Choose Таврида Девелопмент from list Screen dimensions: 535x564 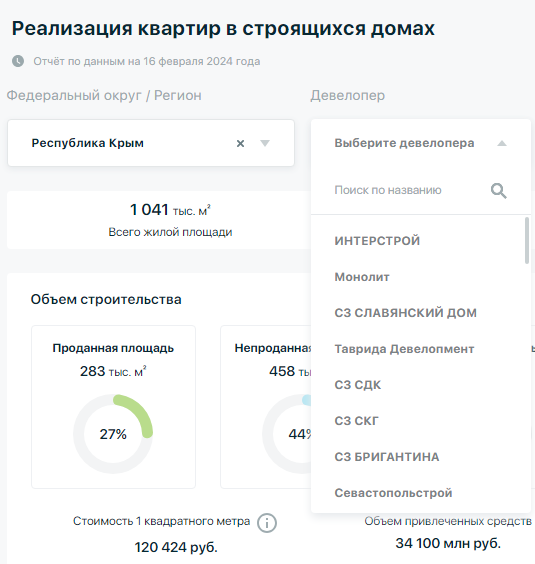click(x=421, y=349)
